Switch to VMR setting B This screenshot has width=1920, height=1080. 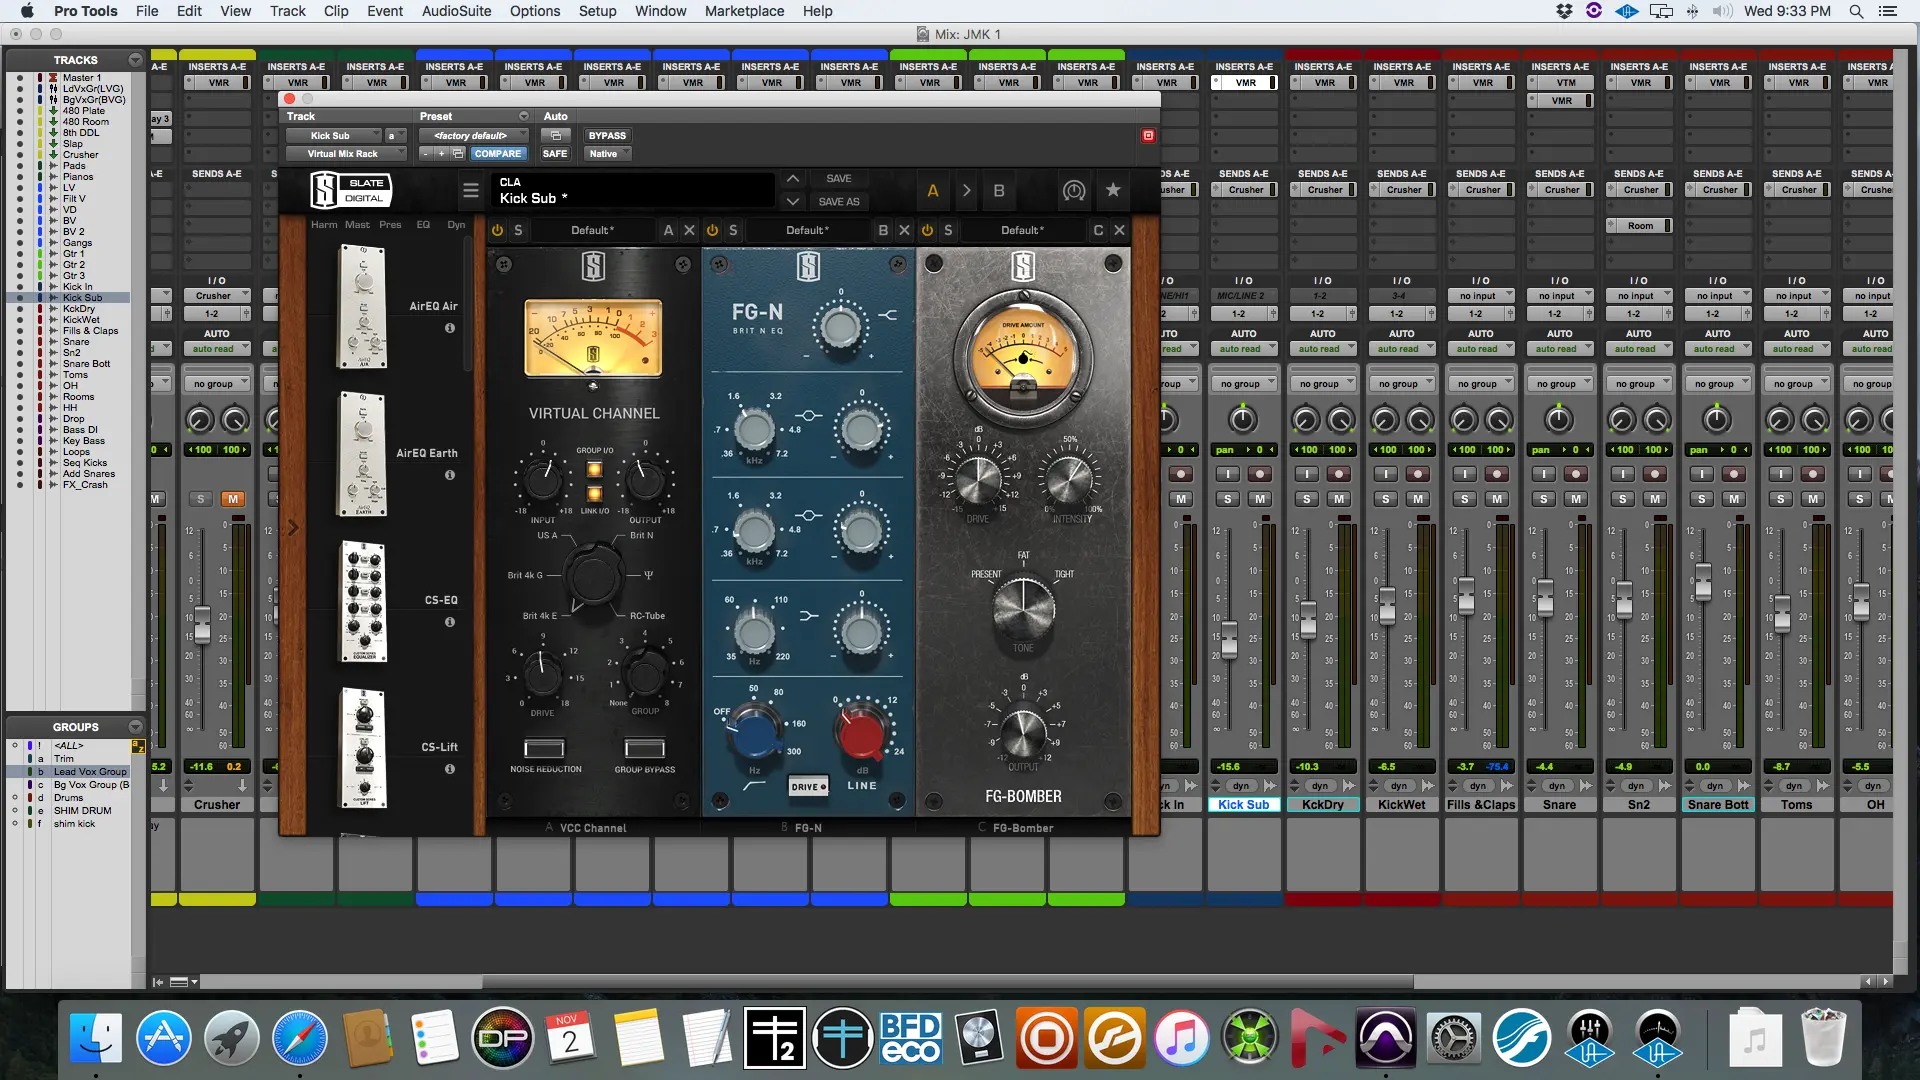pyautogui.click(x=998, y=190)
